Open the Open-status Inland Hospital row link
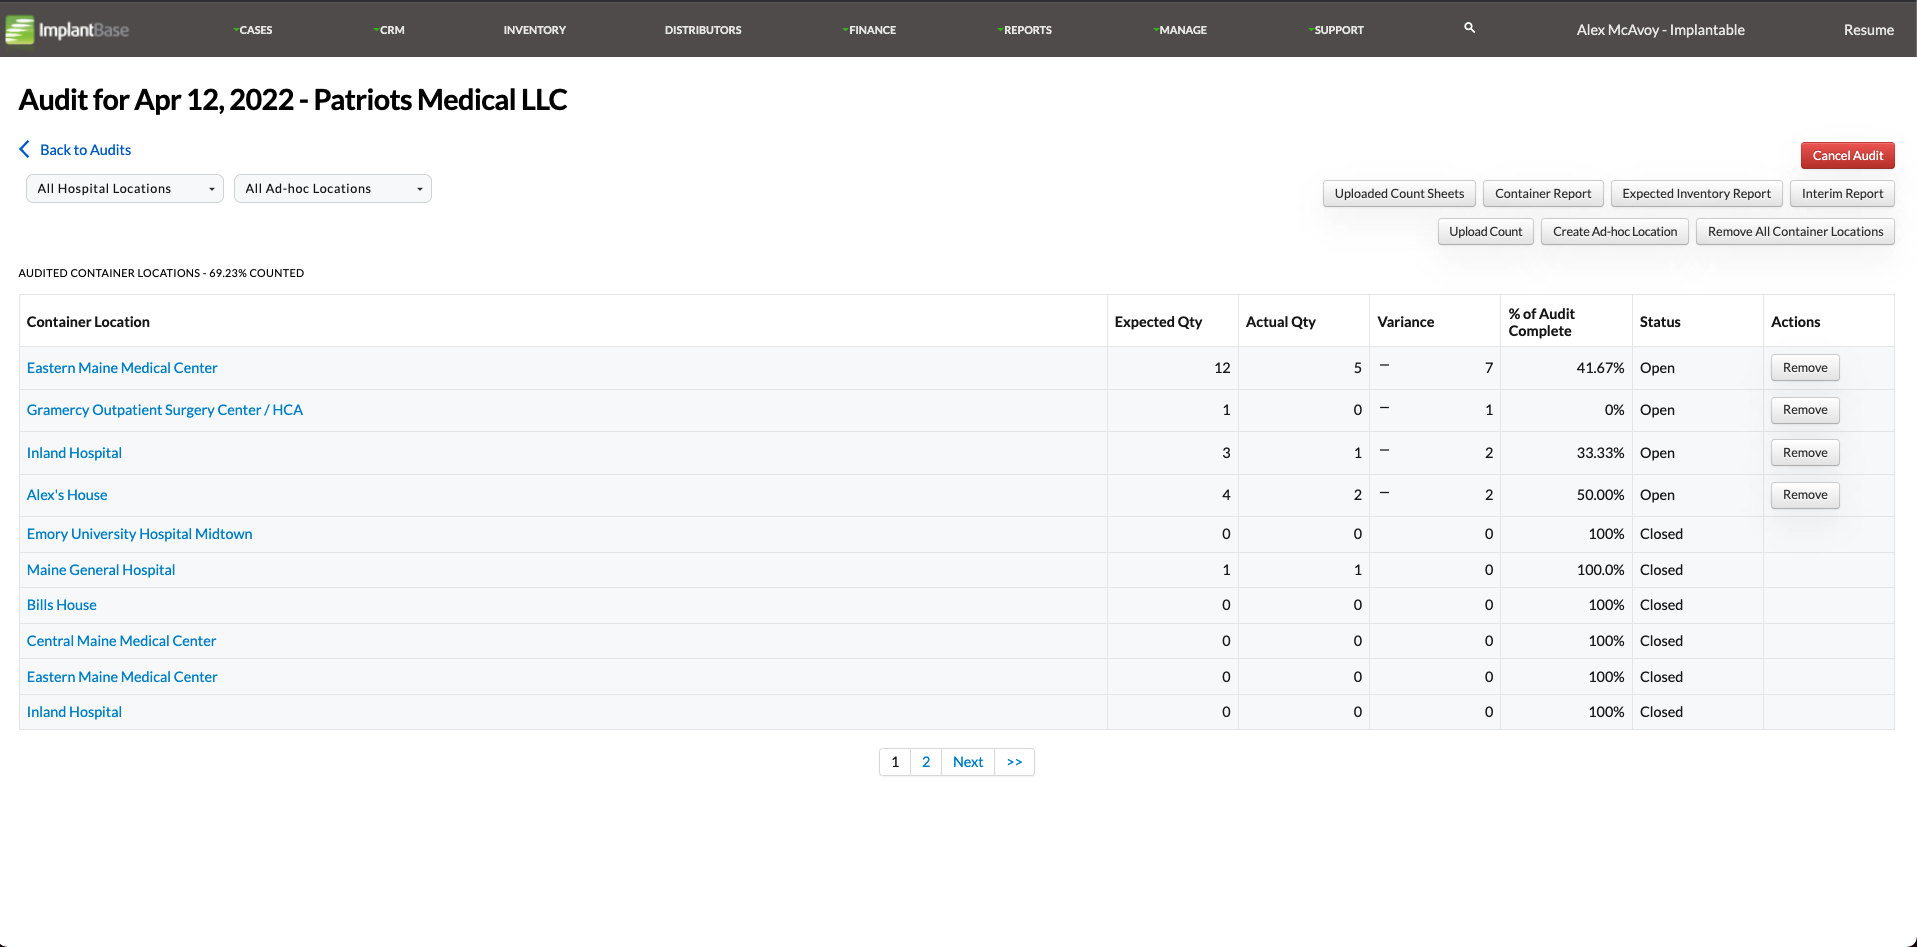Viewport: 1917px width, 947px height. coord(74,453)
